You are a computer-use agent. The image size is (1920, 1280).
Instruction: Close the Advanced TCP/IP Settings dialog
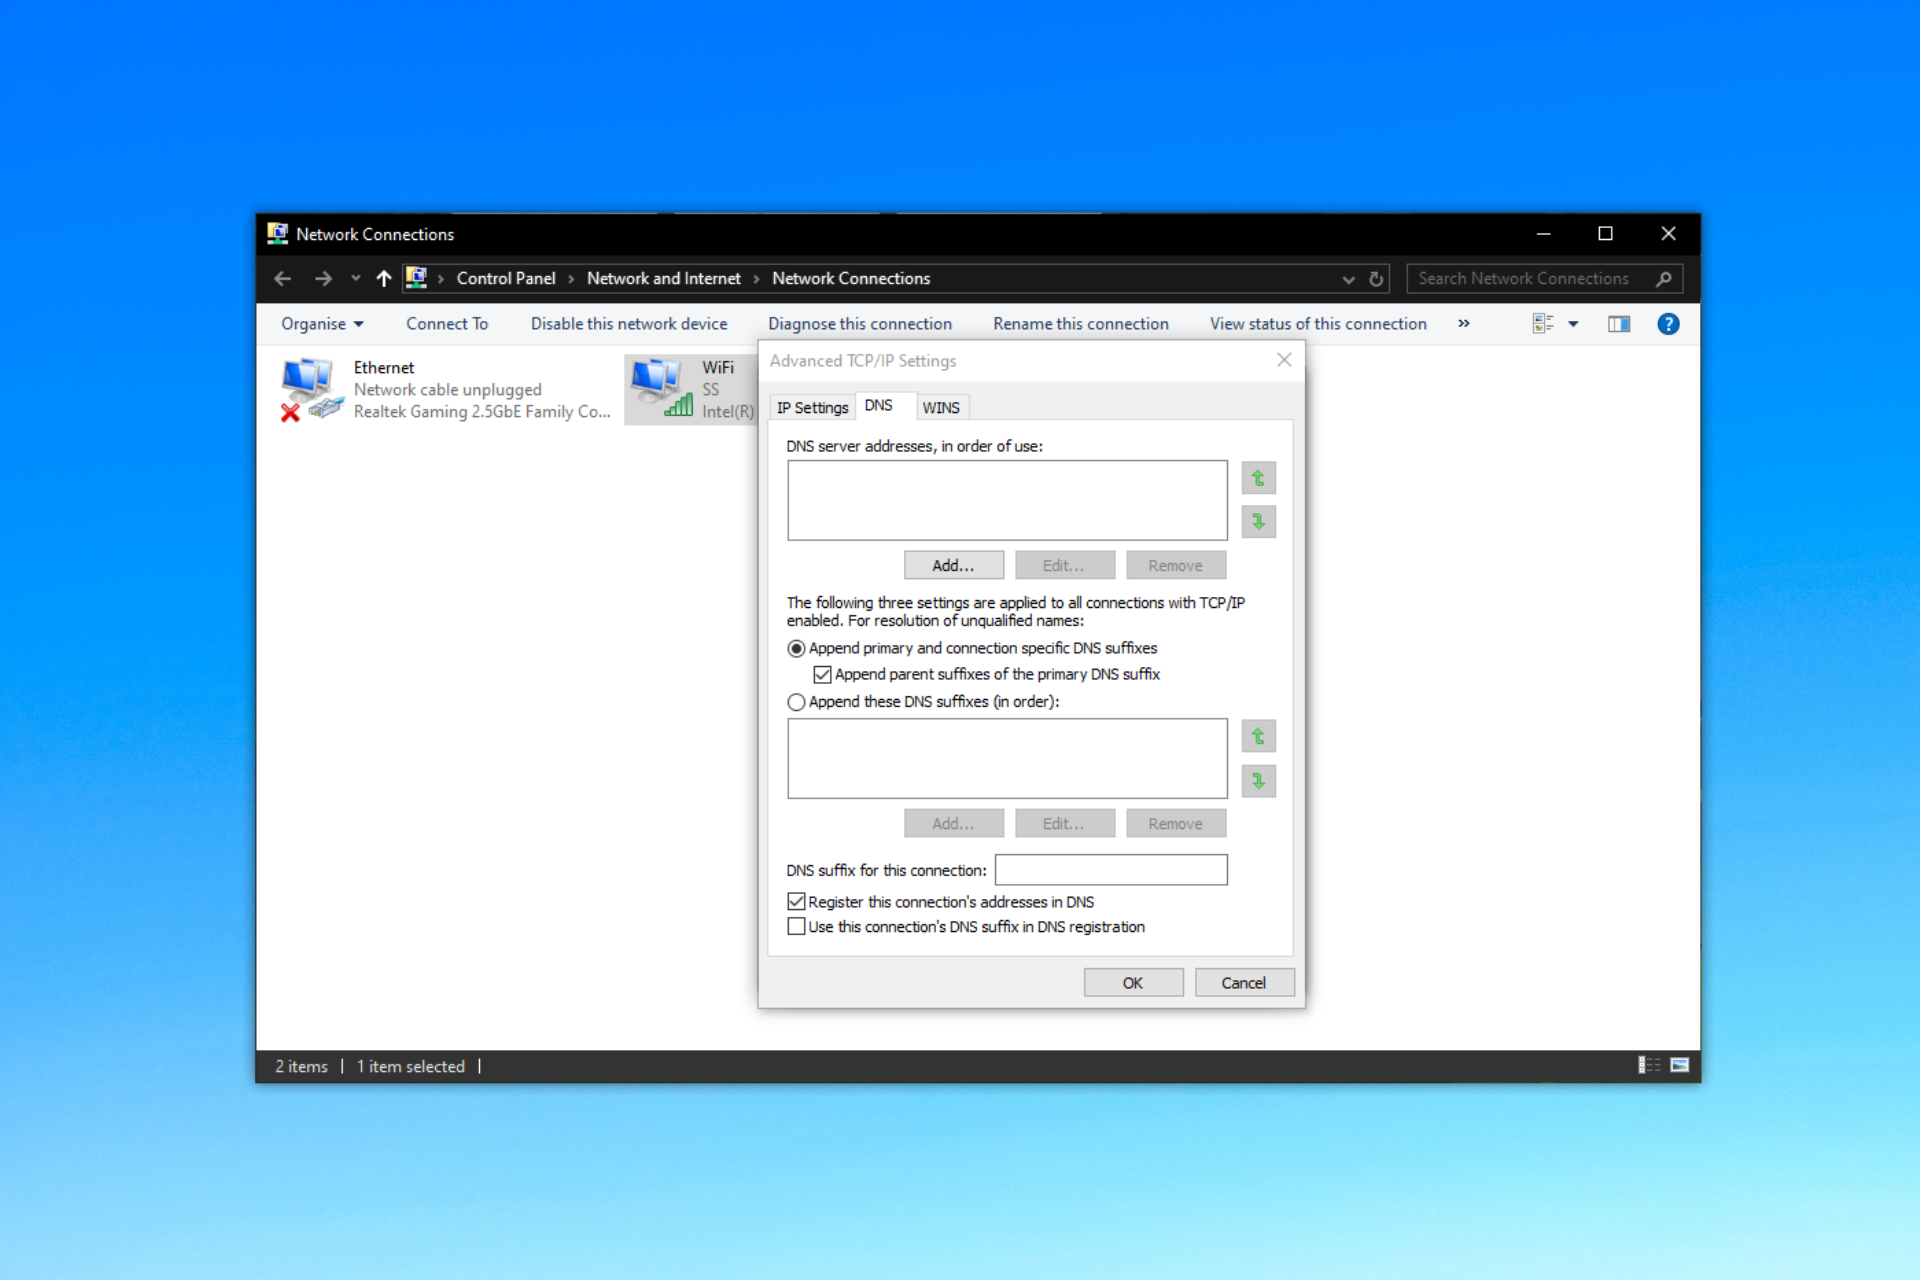point(1284,360)
